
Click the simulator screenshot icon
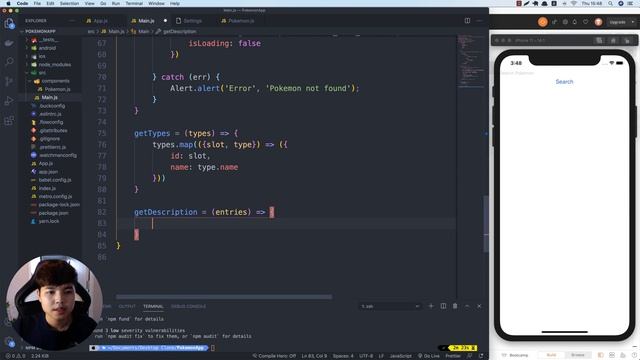pos(599,40)
